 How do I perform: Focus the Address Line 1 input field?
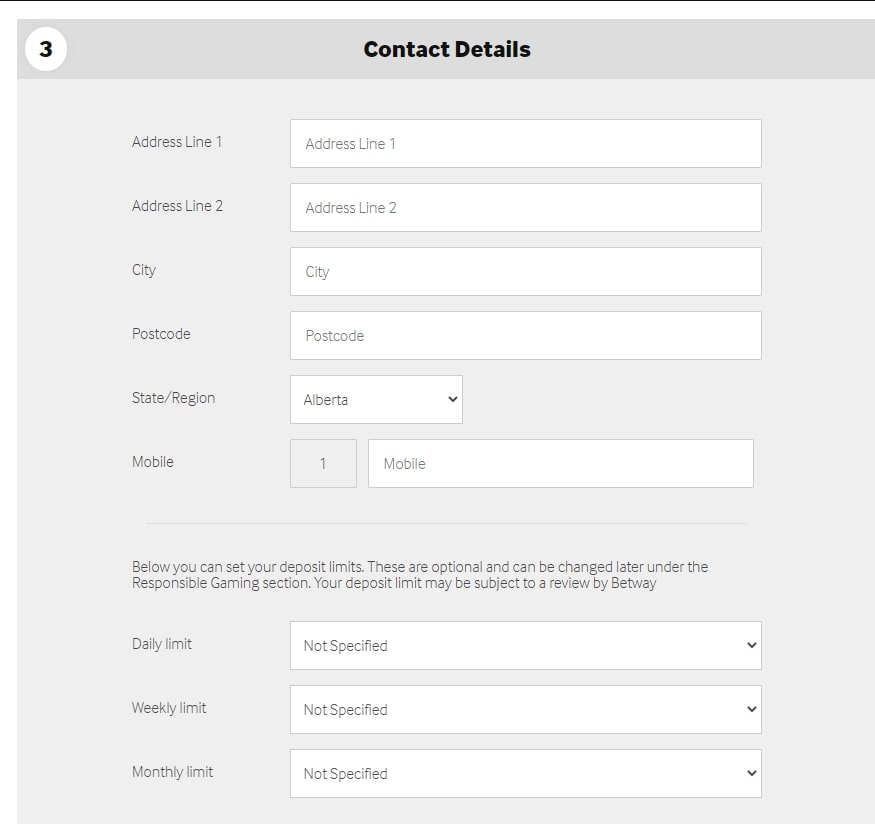tap(525, 143)
